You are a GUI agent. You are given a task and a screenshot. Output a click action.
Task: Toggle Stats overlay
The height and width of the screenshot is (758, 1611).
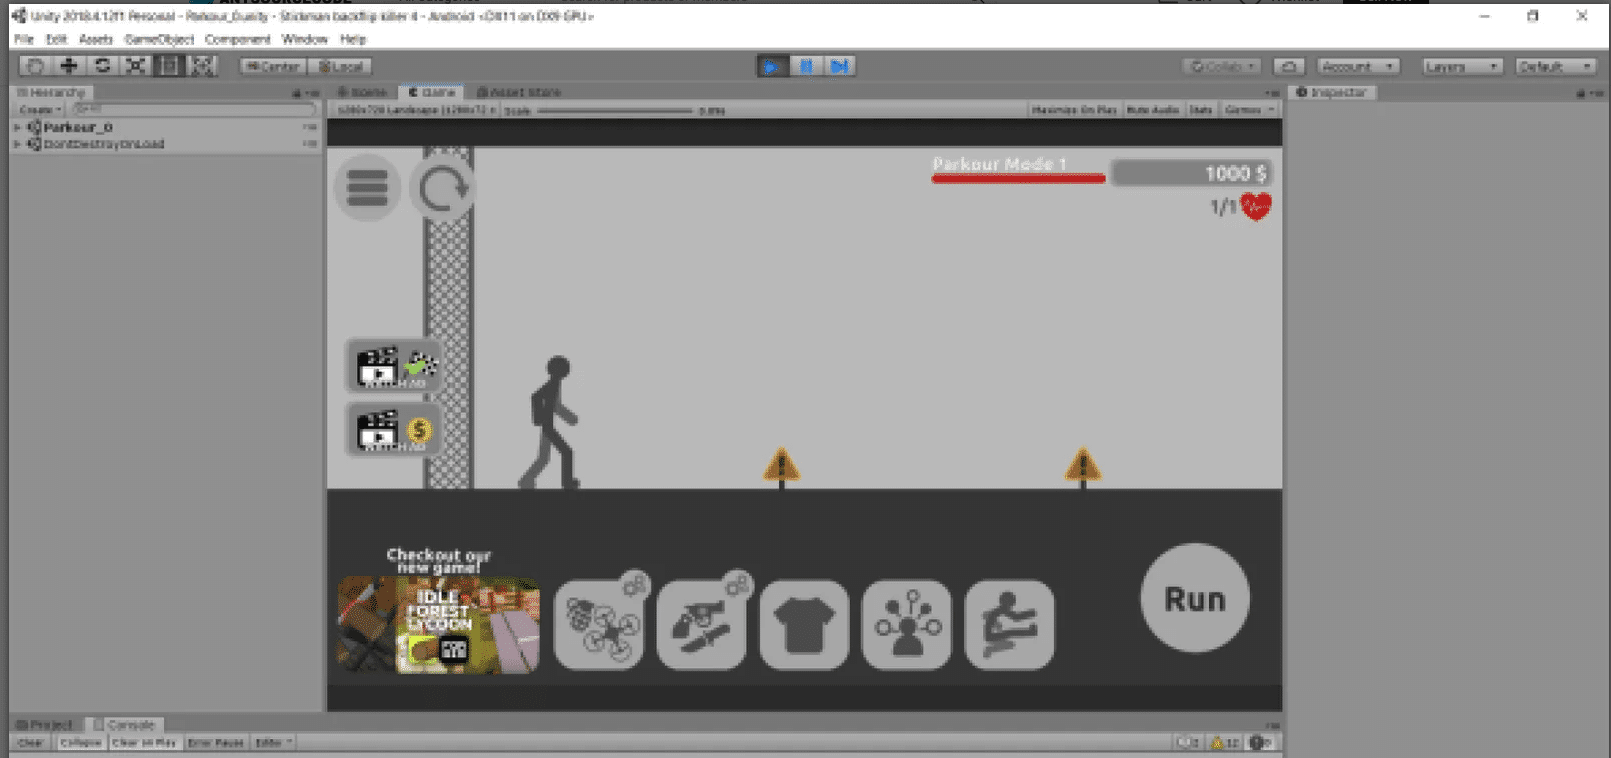coord(1201,109)
